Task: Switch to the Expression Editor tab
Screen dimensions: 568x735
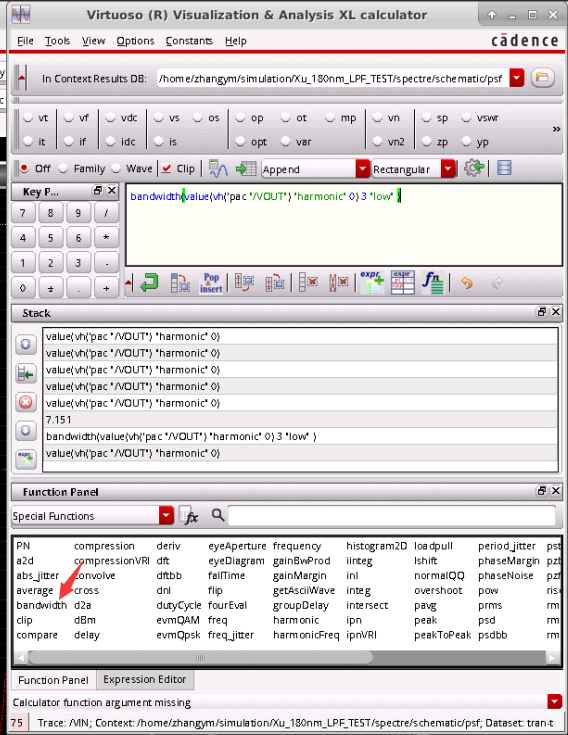Action: click(x=145, y=679)
